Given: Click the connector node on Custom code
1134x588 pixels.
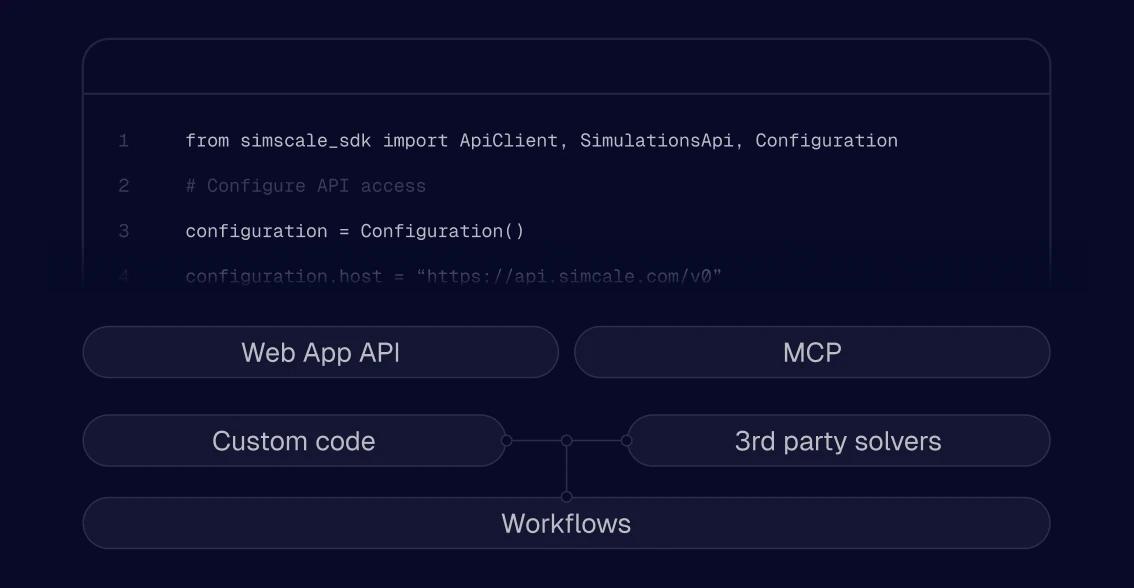Looking at the screenshot, I should pyautogui.click(x=506, y=440).
